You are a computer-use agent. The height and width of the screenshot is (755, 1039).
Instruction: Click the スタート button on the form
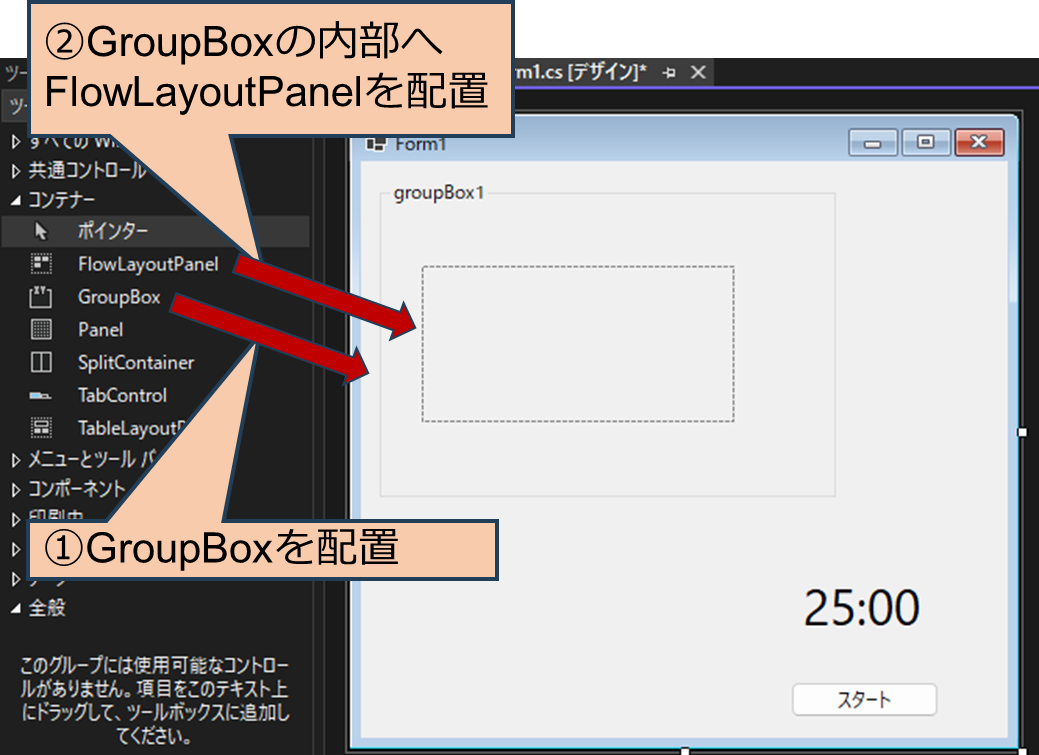pos(863,699)
